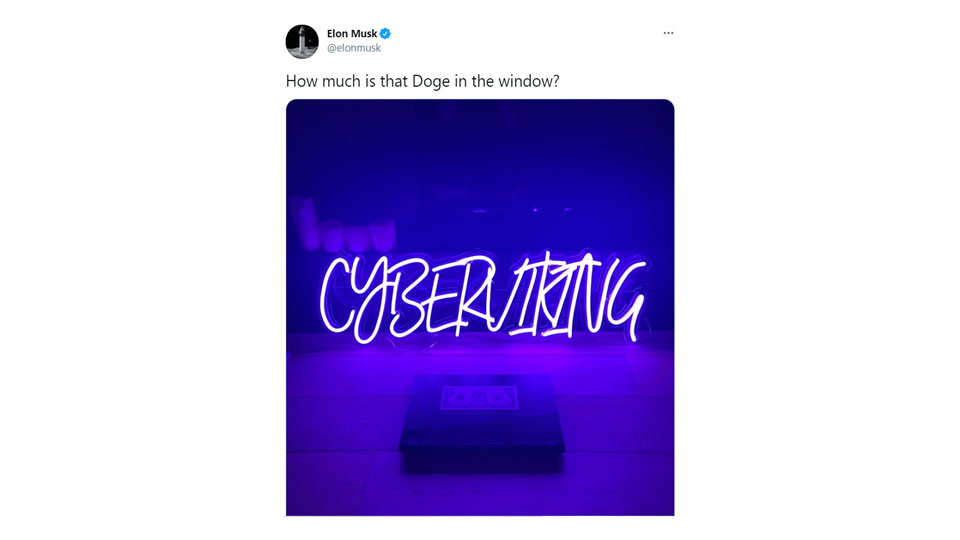960x540 pixels.
Task: Open the purple neon tweet photo
Action: point(480,307)
